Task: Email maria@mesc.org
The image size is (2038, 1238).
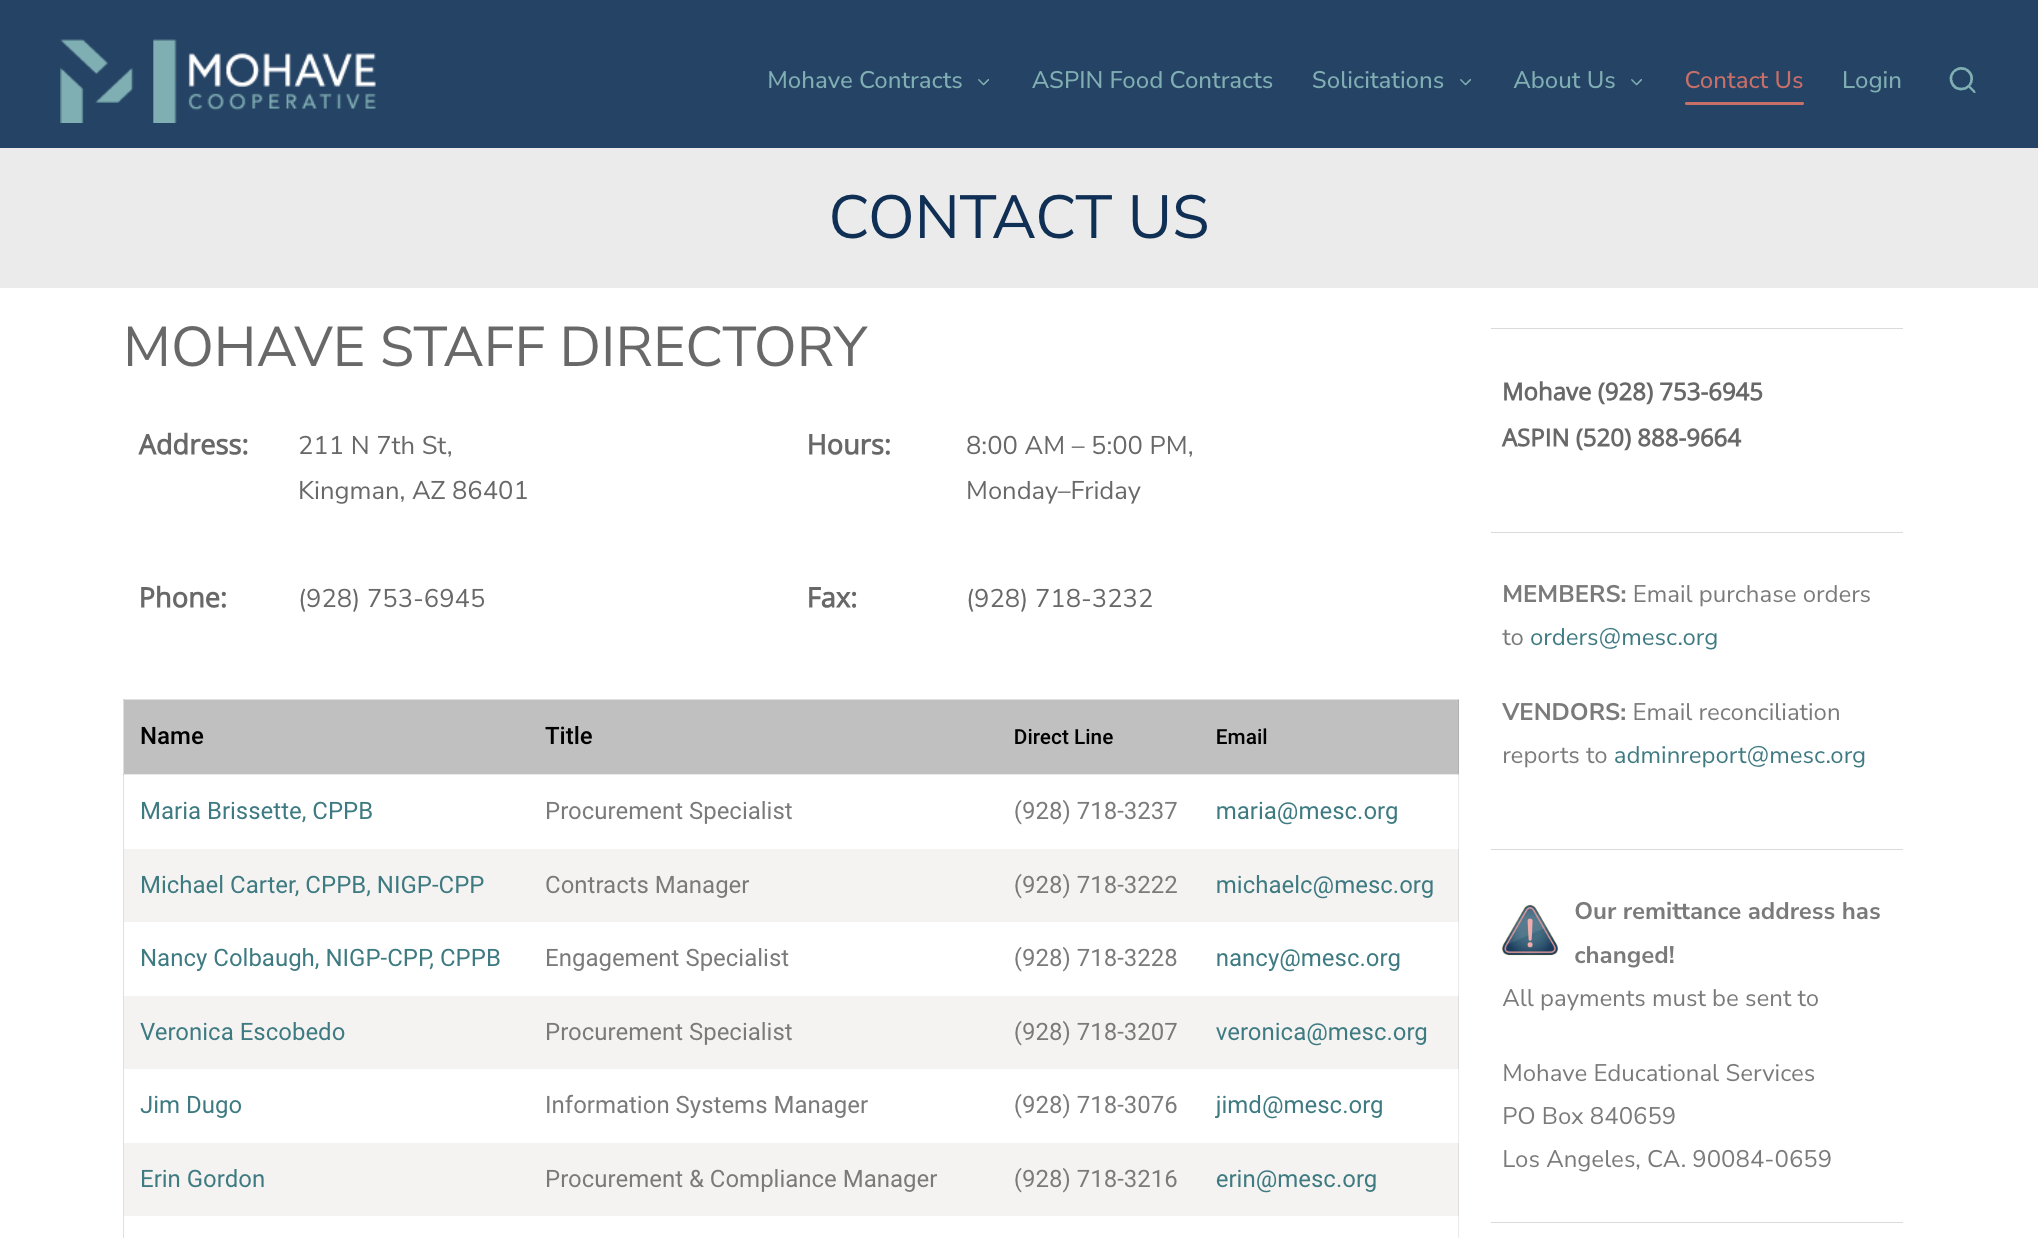Action: coord(1306,811)
